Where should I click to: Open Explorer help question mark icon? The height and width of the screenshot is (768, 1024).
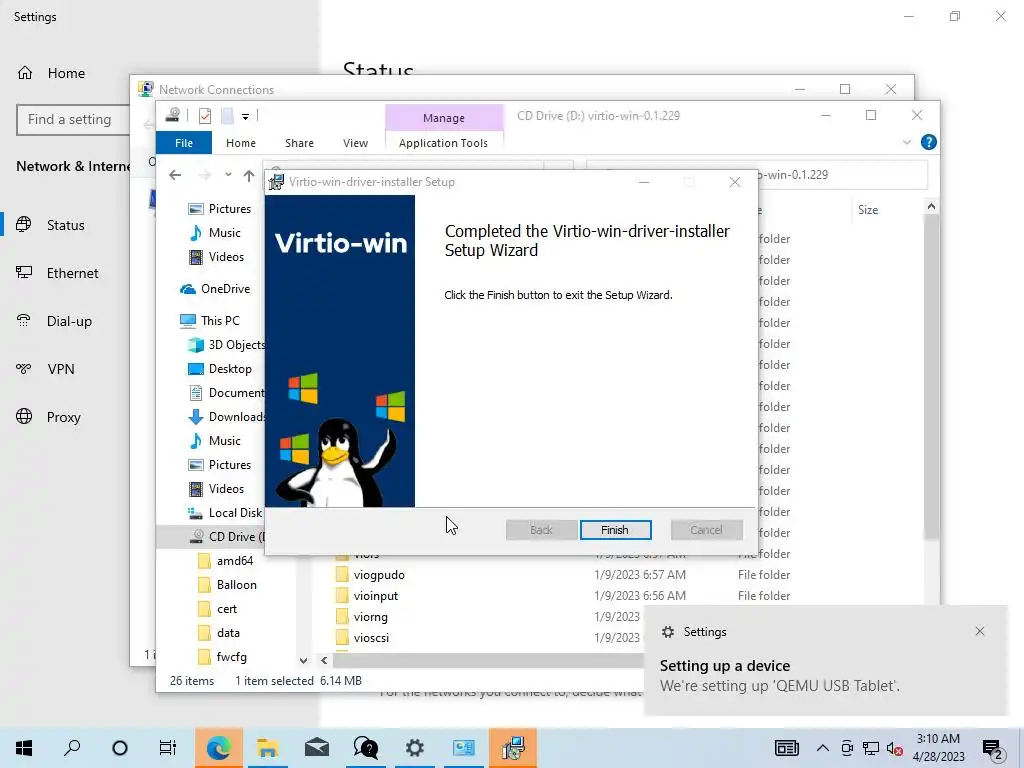(x=928, y=142)
